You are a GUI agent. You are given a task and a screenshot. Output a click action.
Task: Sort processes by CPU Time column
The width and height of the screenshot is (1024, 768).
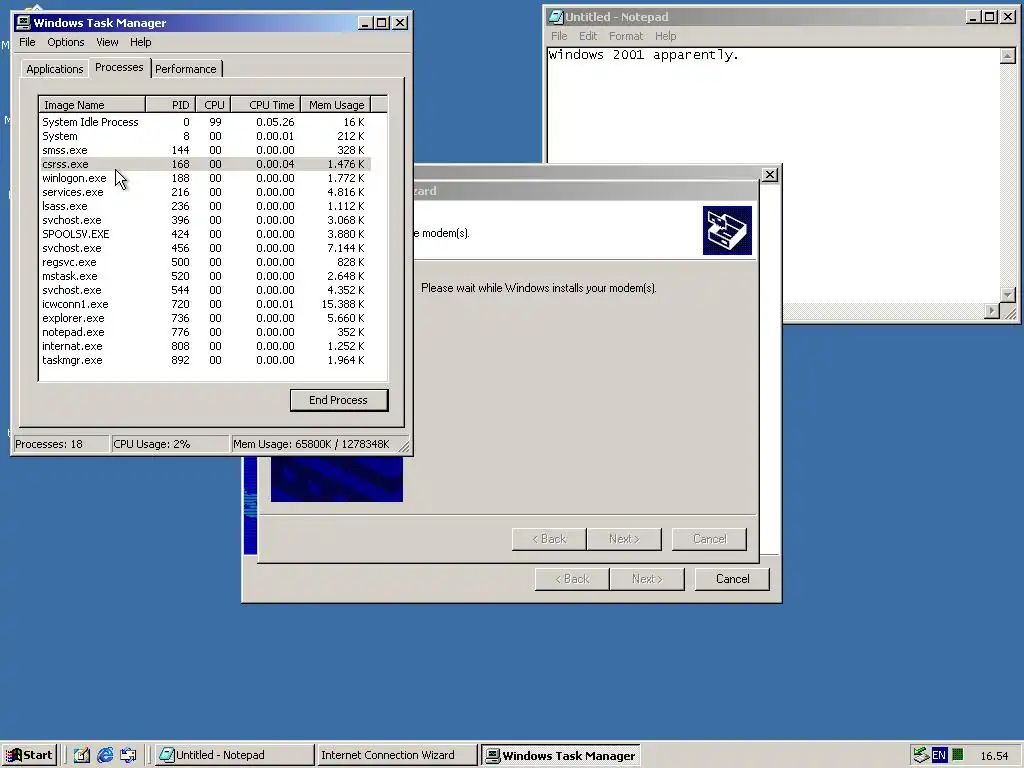(265, 104)
